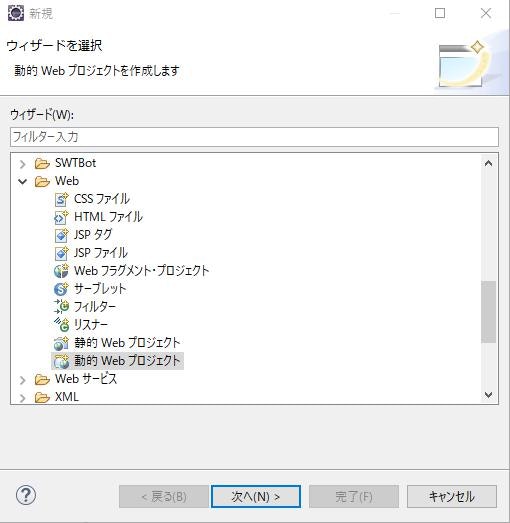The width and height of the screenshot is (510, 523).
Task: Click the Eclipse icon in title bar
Action: [x=16, y=13]
